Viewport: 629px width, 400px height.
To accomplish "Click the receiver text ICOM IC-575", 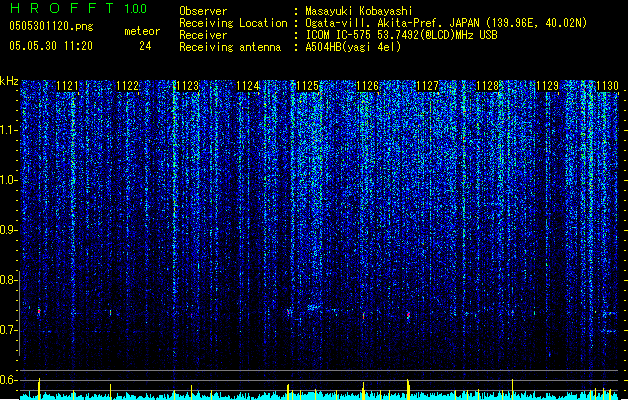I will (x=338, y=35).
